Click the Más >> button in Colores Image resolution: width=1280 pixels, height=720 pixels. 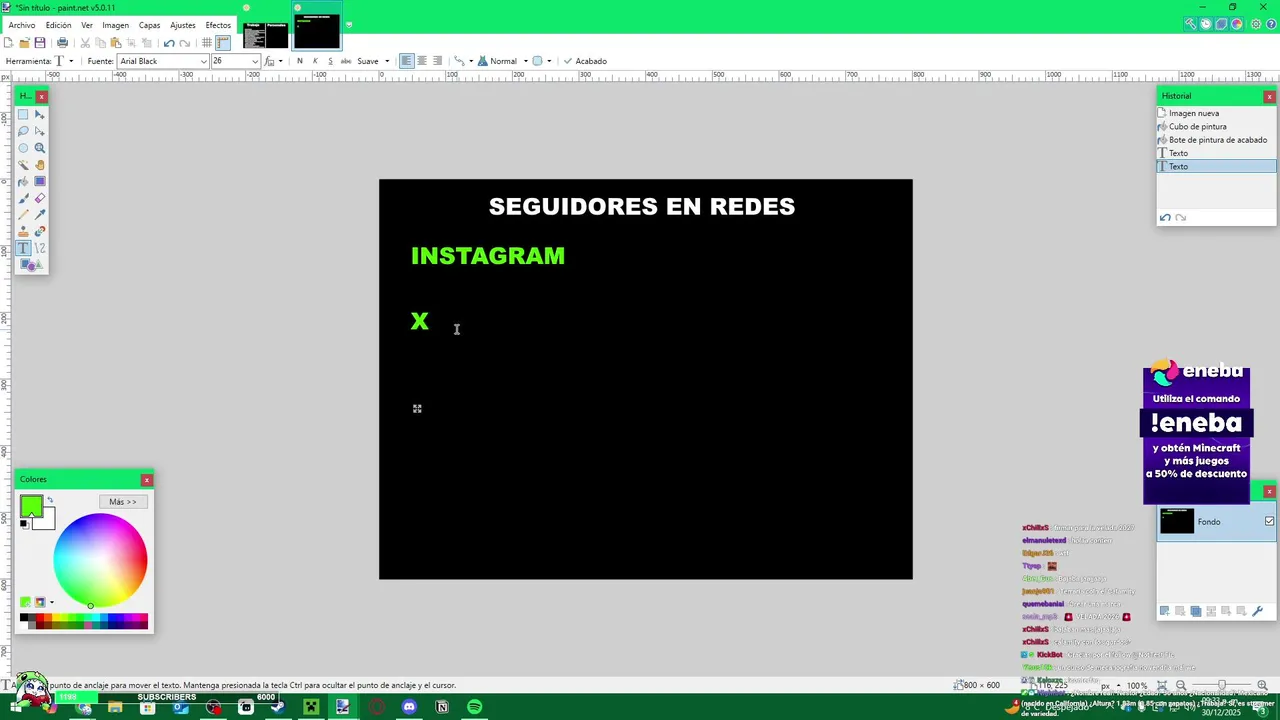pos(123,502)
